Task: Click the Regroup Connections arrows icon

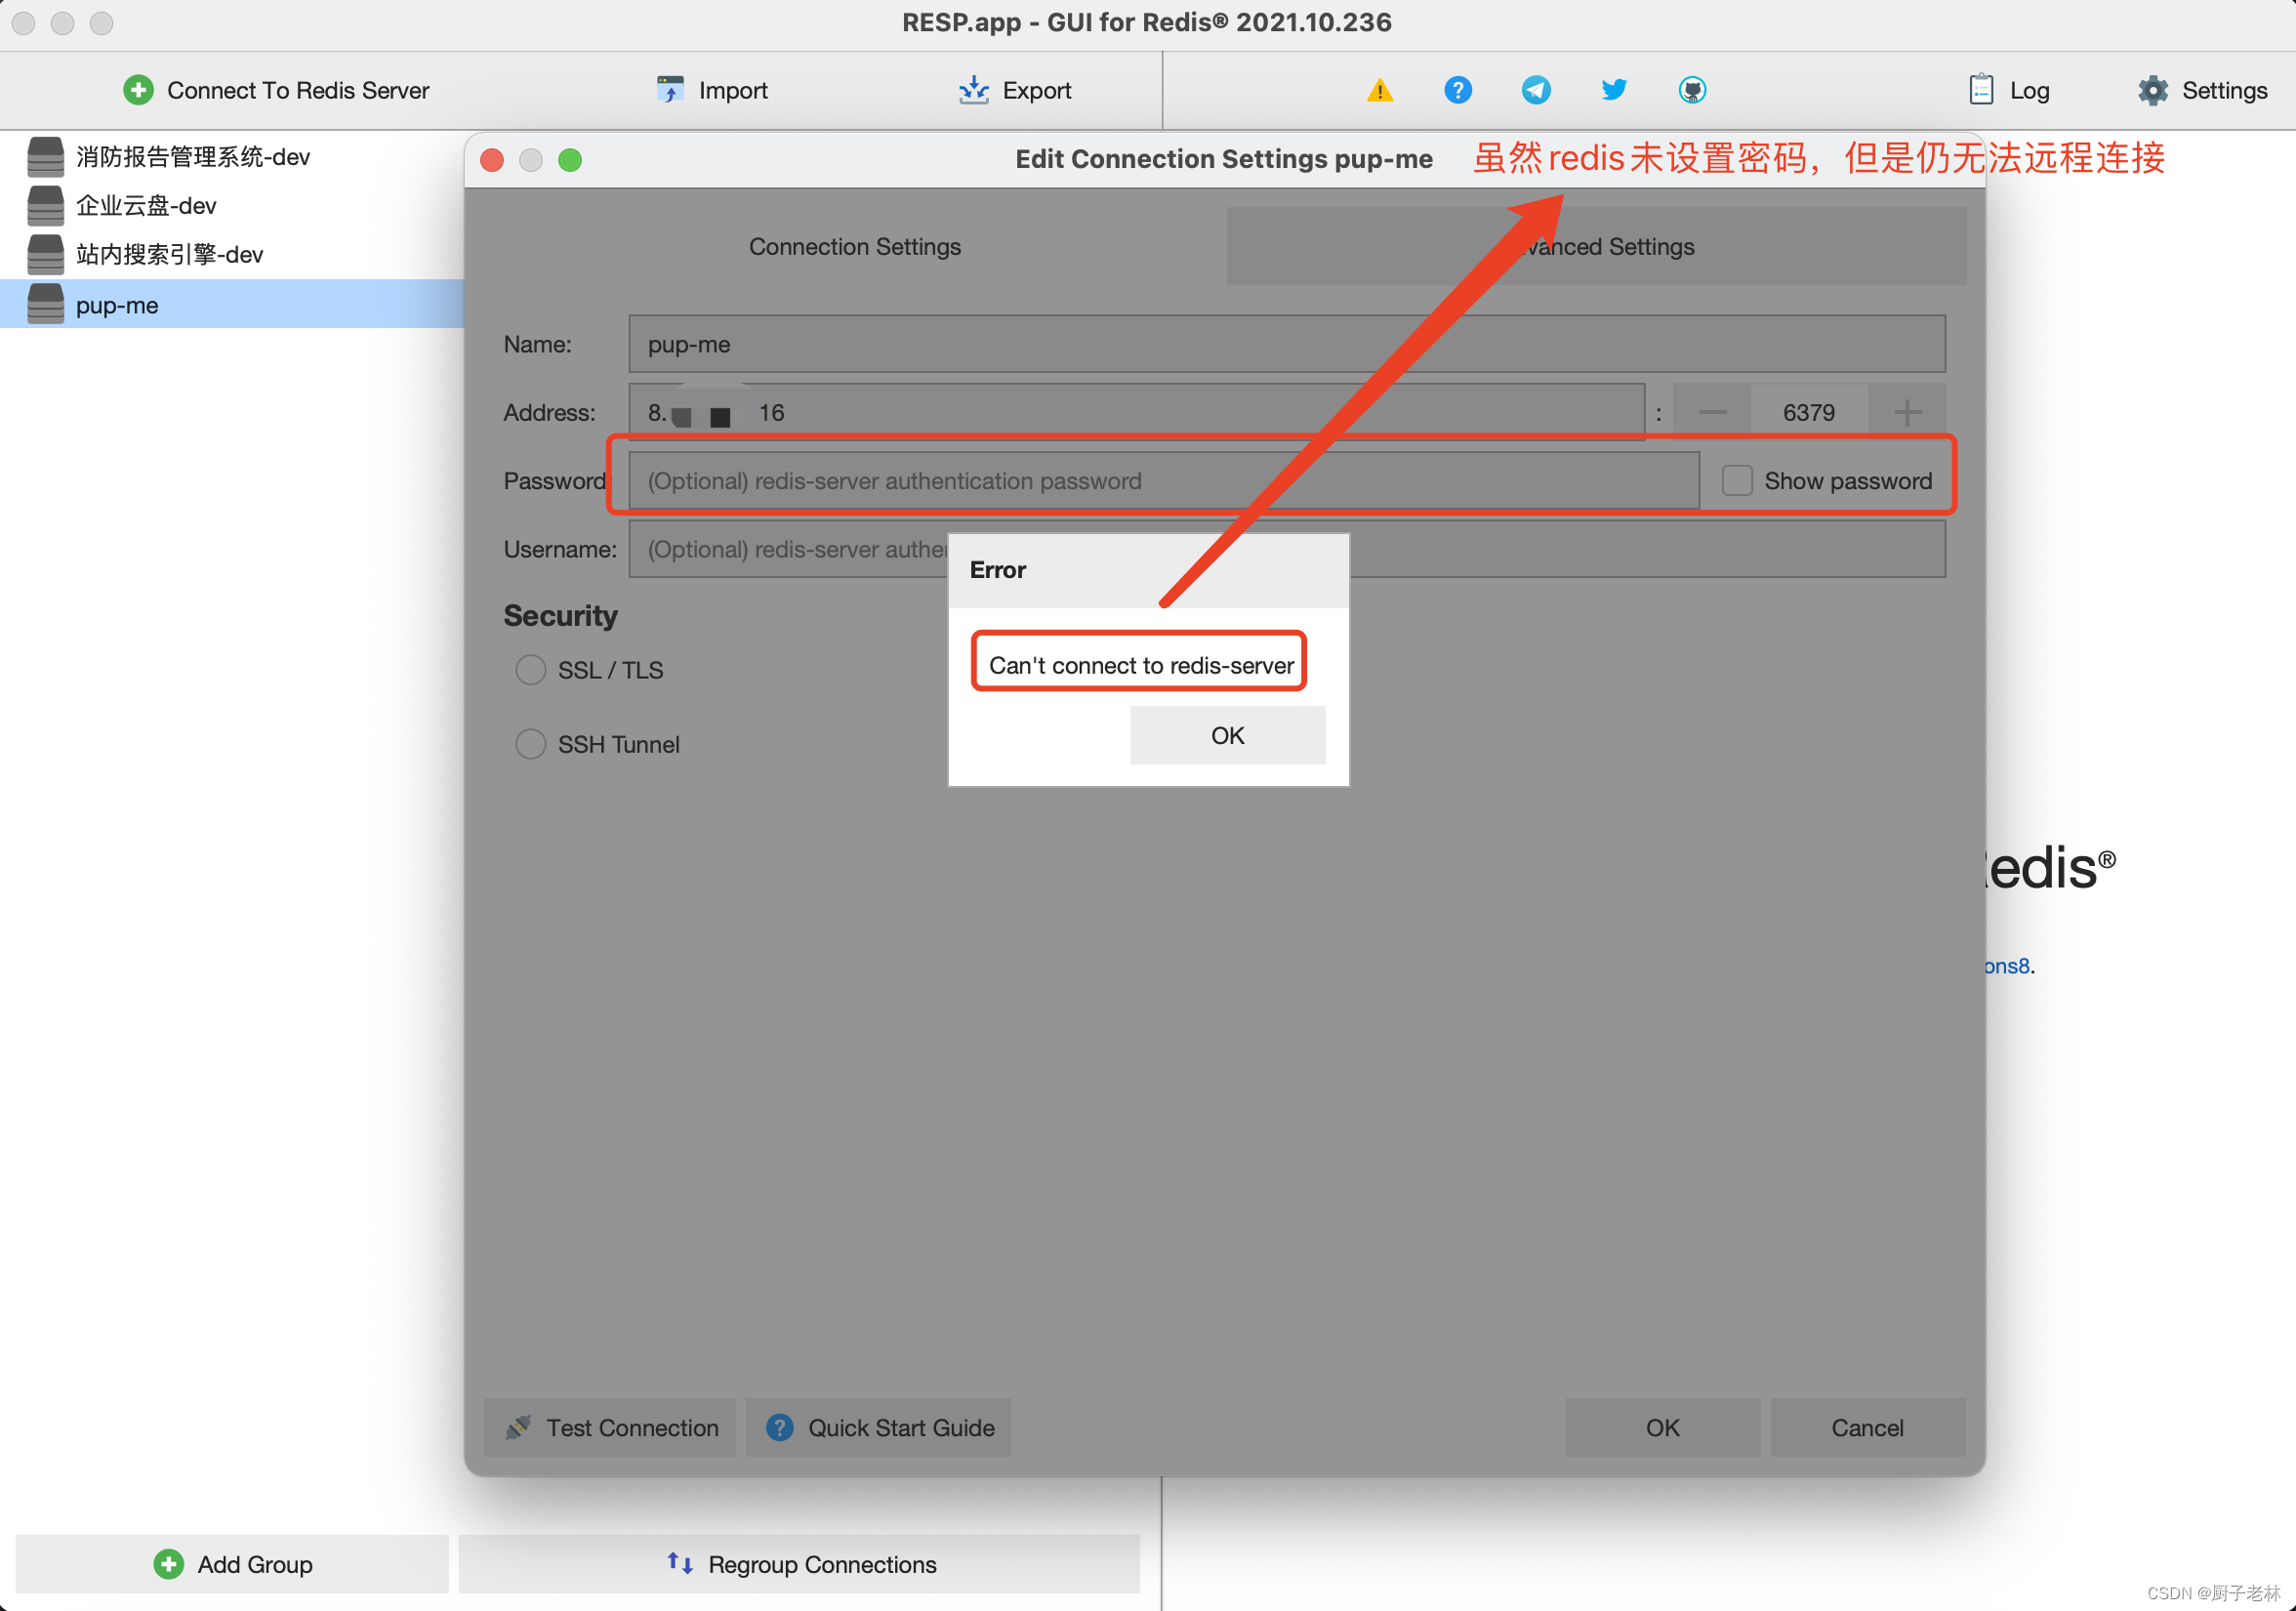Action: (680, 1563)
